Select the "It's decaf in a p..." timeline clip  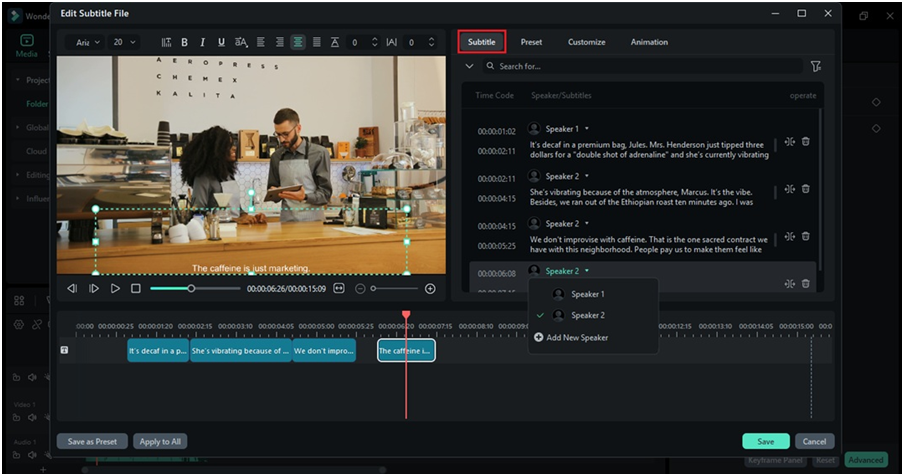coord(158,350)
